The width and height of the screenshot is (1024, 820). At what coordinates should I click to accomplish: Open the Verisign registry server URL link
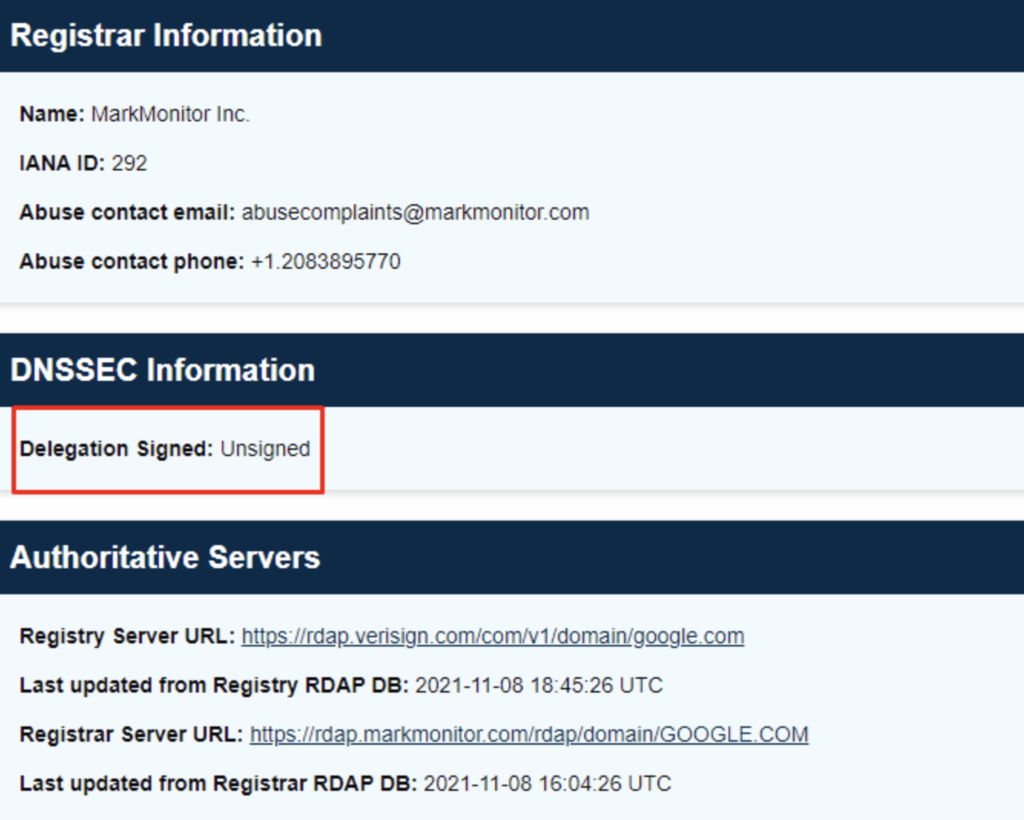[490, 636]
